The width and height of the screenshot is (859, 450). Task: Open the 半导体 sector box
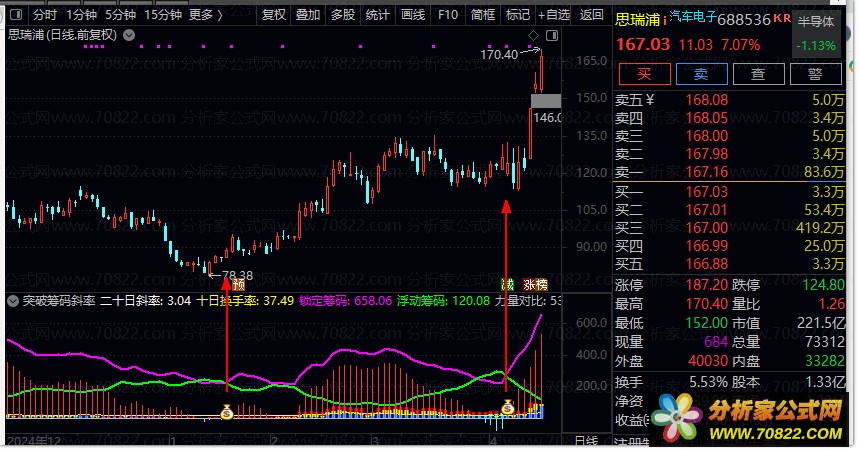coord(816,33)
